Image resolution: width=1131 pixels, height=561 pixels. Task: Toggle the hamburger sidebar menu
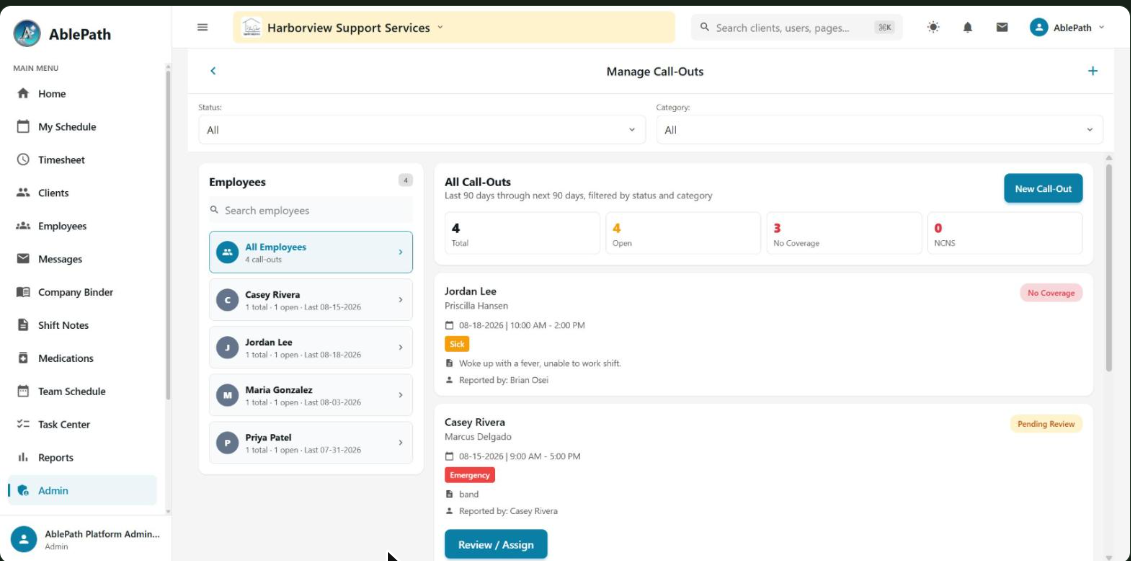(x=203, y=27)
